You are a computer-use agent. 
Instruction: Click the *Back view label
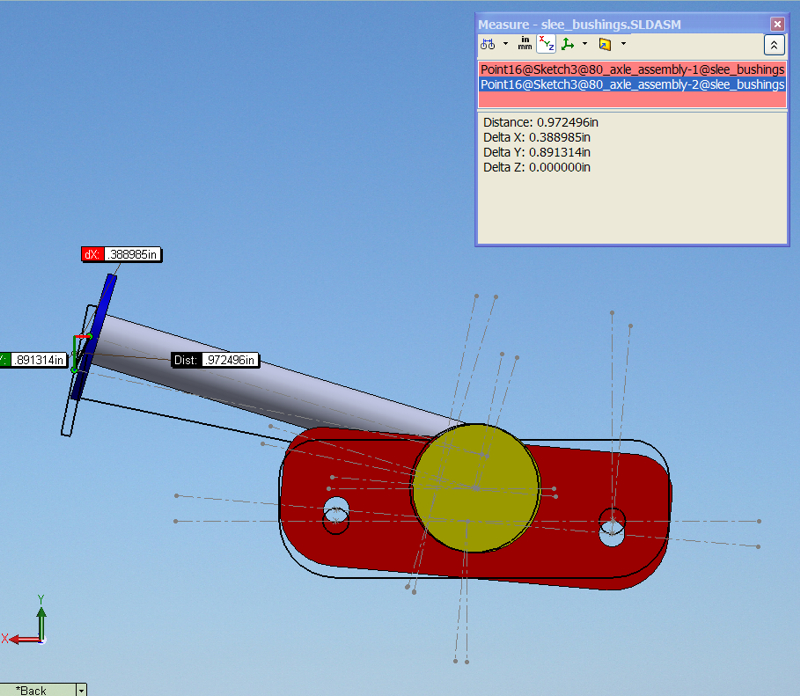point(32,690)
